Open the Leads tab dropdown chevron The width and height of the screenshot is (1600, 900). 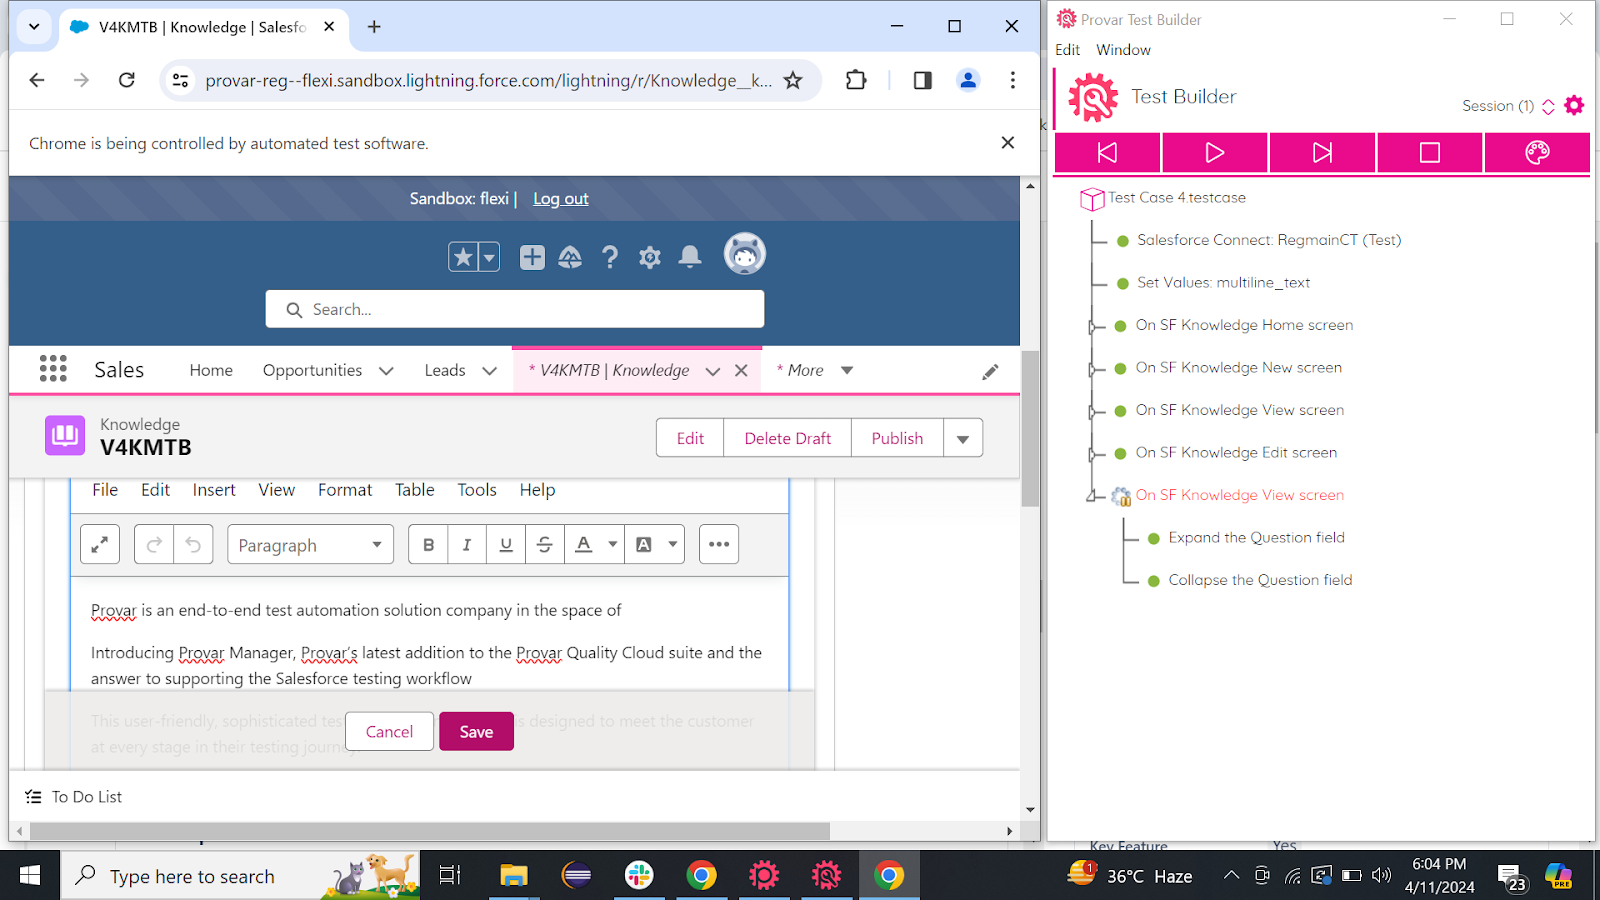(489, 371)
